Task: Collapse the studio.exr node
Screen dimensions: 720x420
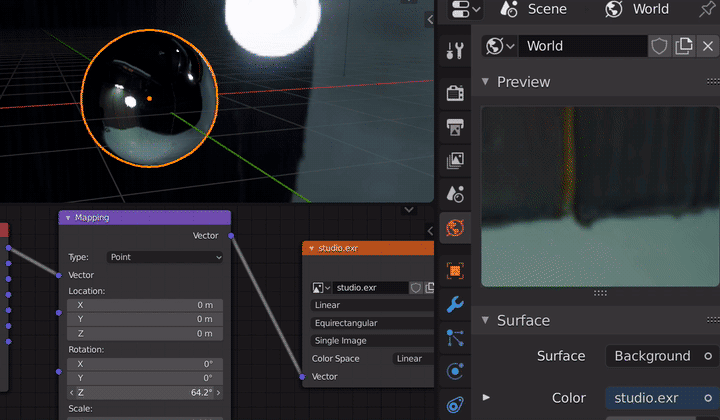Action: 312,248
